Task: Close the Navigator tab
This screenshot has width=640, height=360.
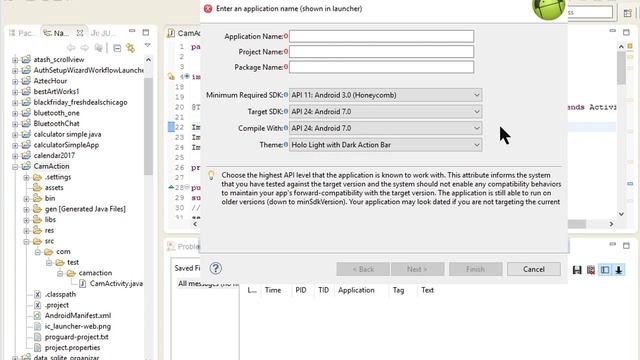Action: (x=80, y=33)
